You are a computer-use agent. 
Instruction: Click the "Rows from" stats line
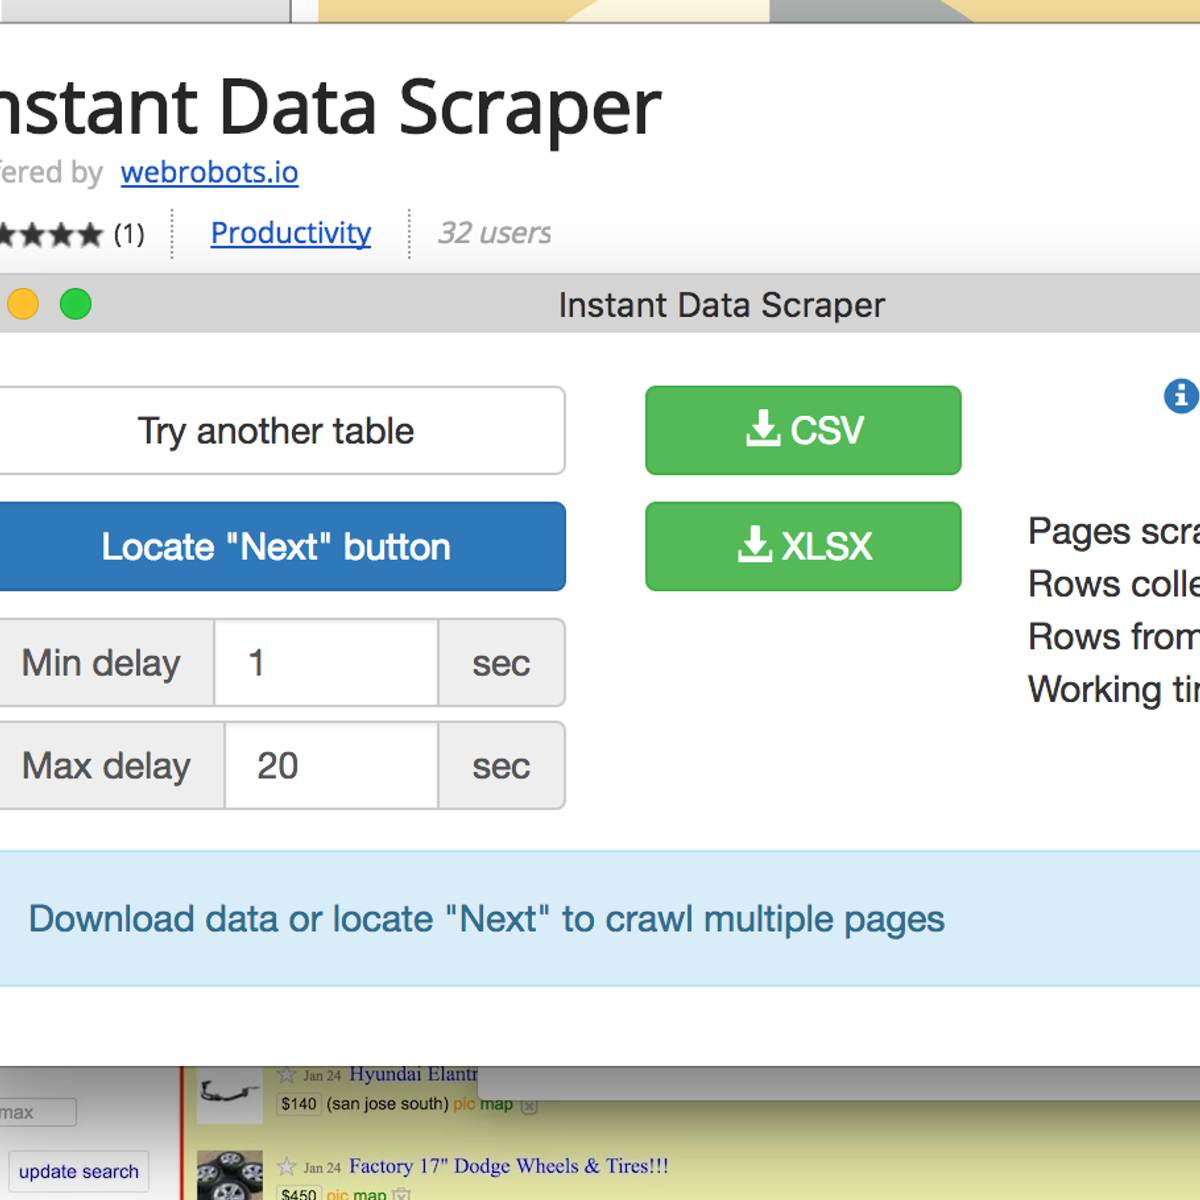1114,636
